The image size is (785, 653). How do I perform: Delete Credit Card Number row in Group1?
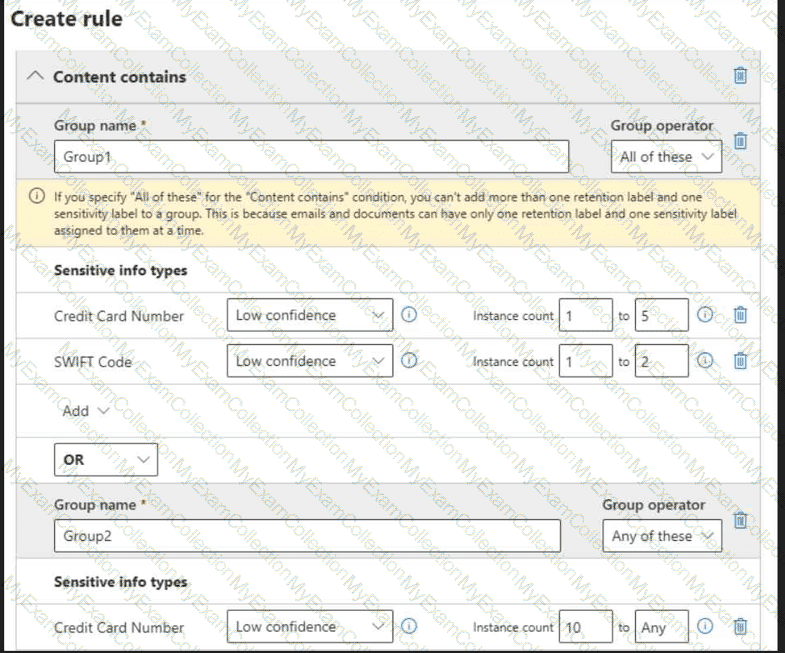pos(740,315)
